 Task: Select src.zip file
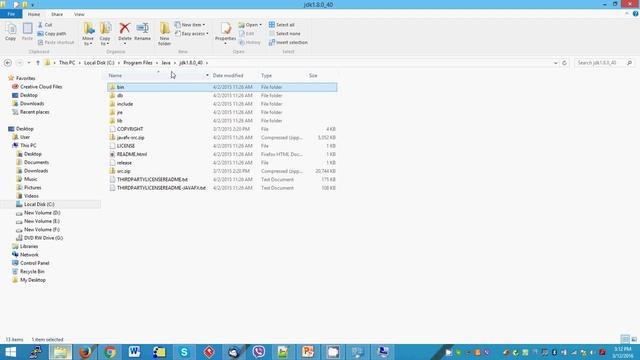point(222,171)
